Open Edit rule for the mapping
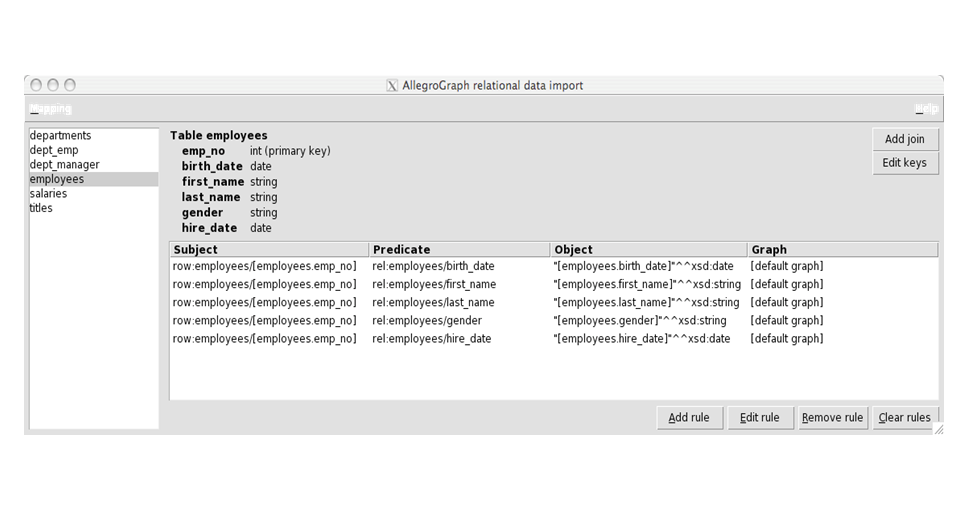This screenshot has height=509, width=960. (x=760, y=417)
